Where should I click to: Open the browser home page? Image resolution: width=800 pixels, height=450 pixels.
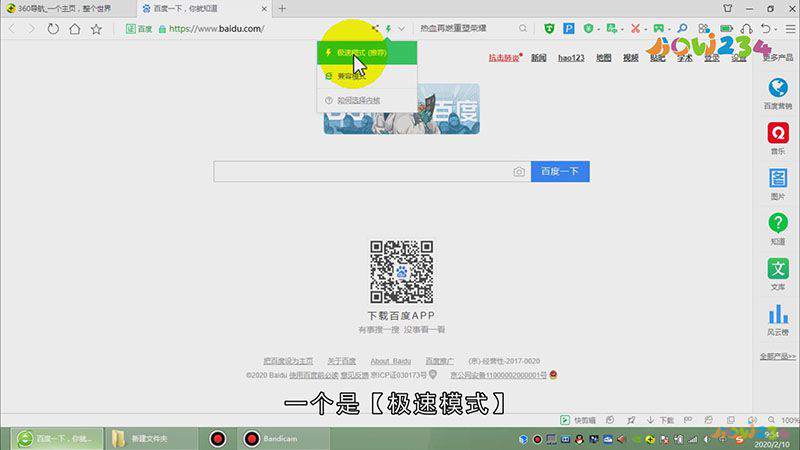click(x=74, y=29)
